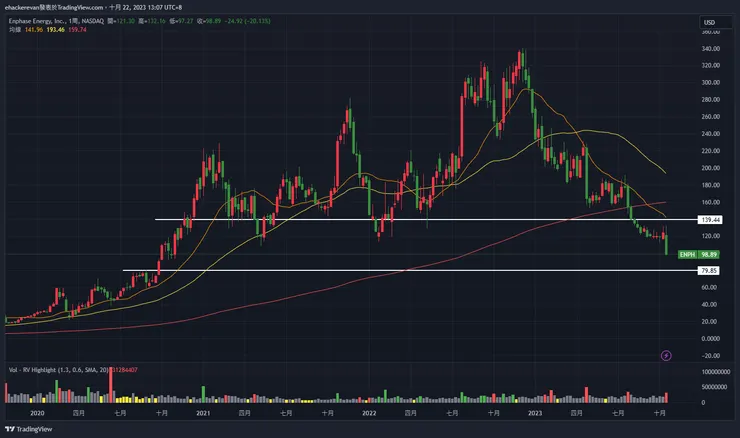Click the 60.00 price axis label
Screen dimensions: 740x438
(709, 287)
